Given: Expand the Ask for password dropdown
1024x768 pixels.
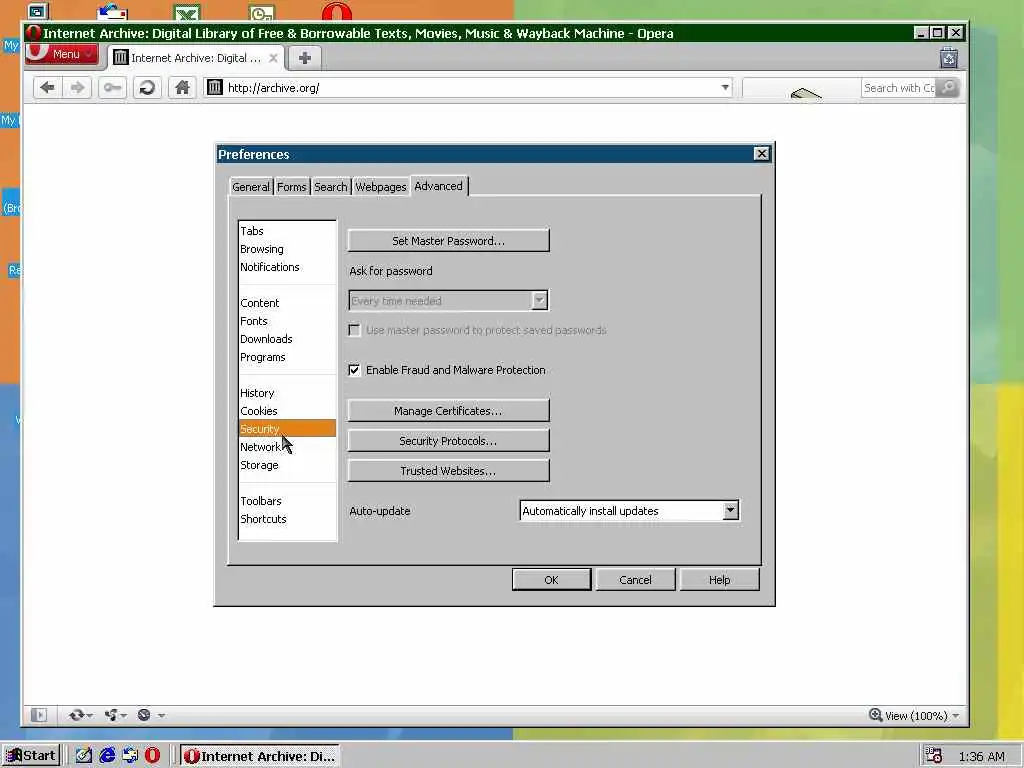Looking at the screenshot, I should click(539, 300).
